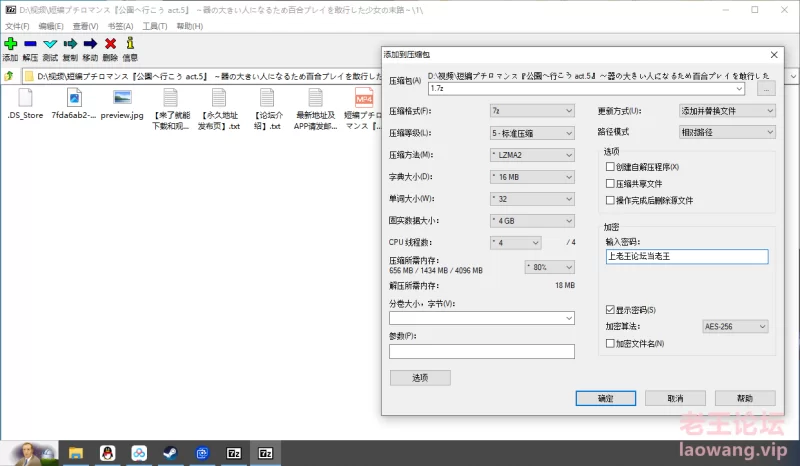Expand the archive name 1.7z combo box
Viewport: 800px width, 466px height.
point(739,88)
